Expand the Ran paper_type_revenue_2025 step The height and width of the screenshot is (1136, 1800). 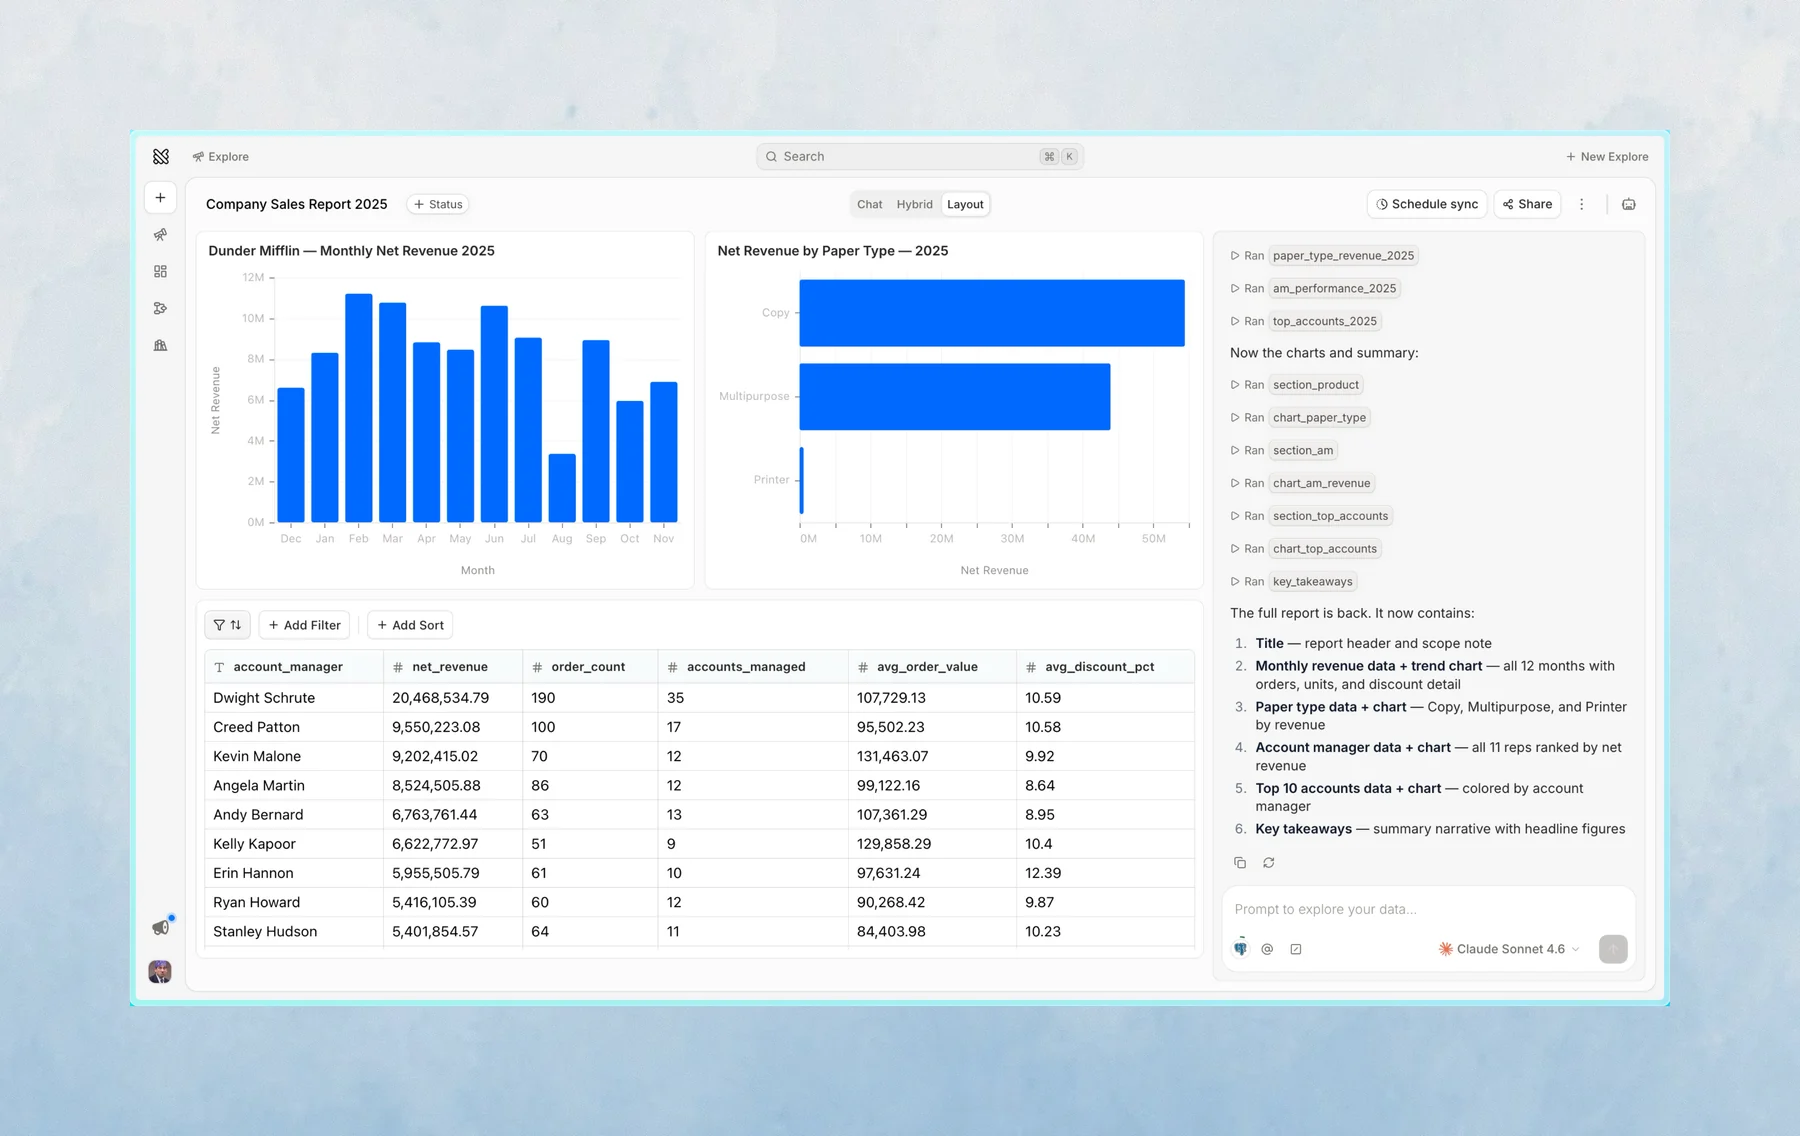[1323, 256]
